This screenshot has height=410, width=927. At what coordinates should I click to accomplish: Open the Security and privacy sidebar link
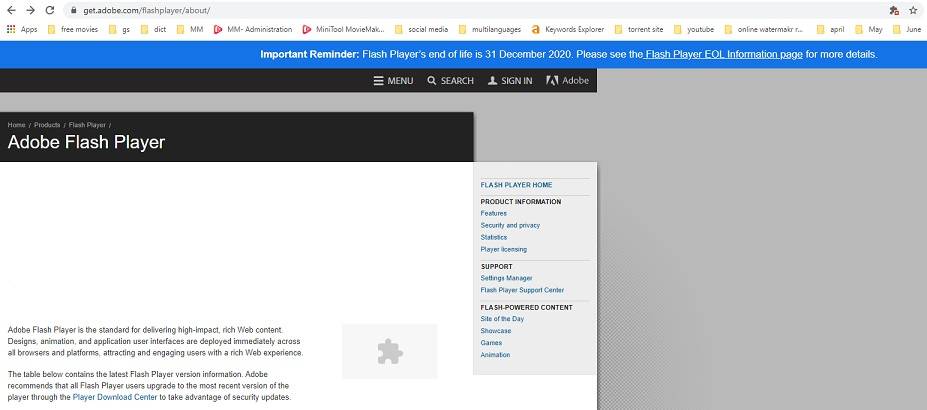pos(510,226)
